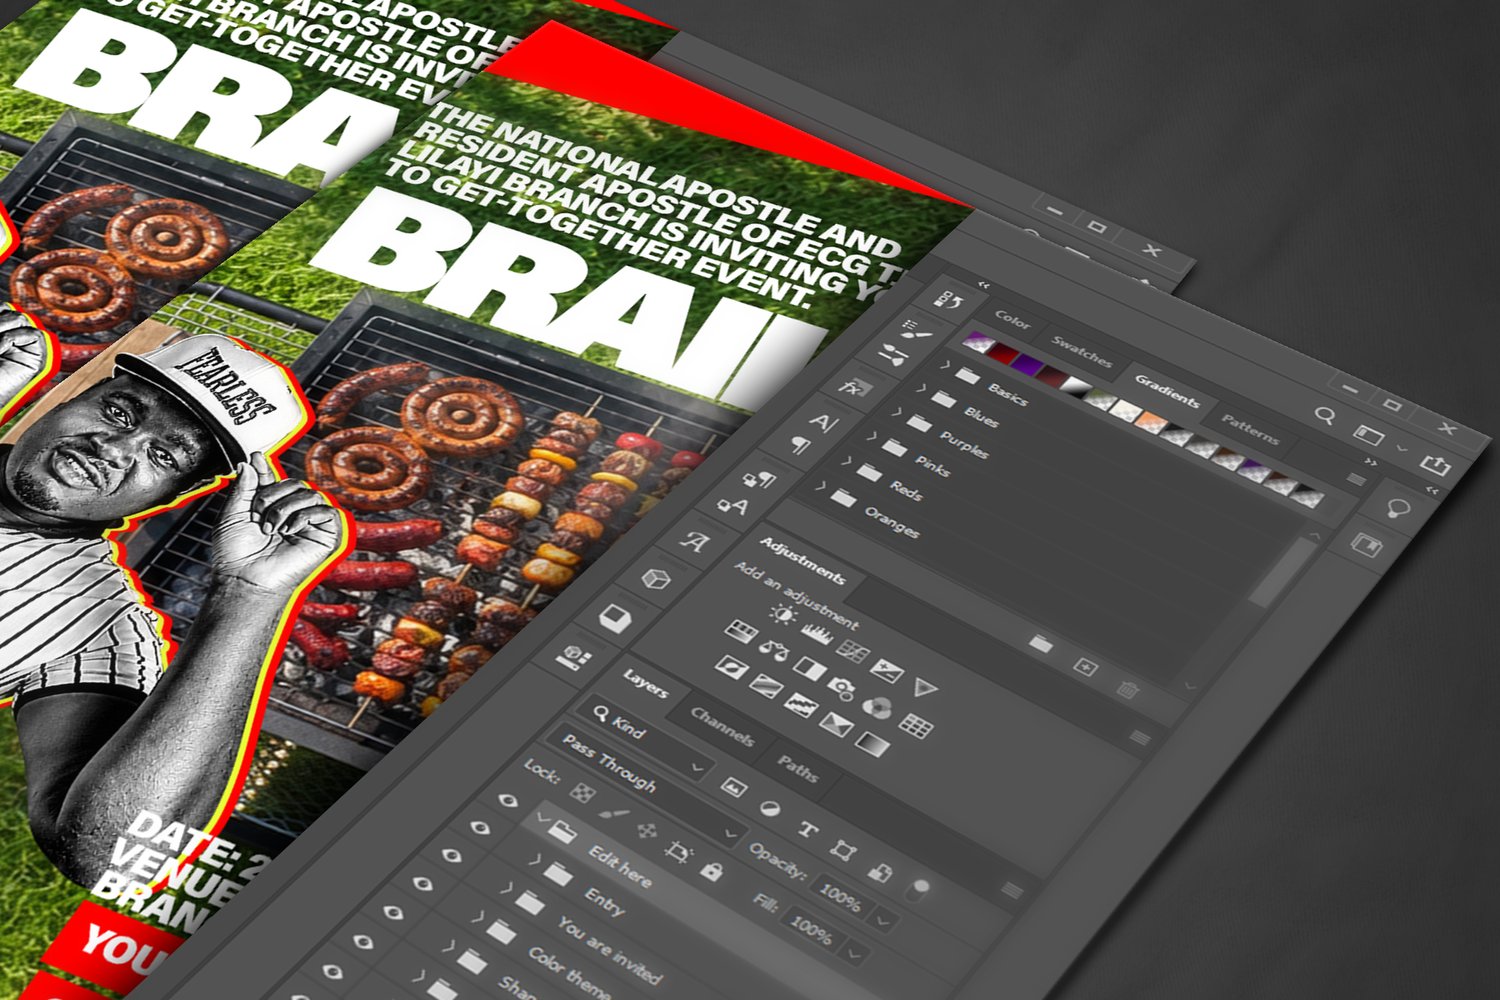
Task: Open the Glyphs panel icon
Action: 694,542
